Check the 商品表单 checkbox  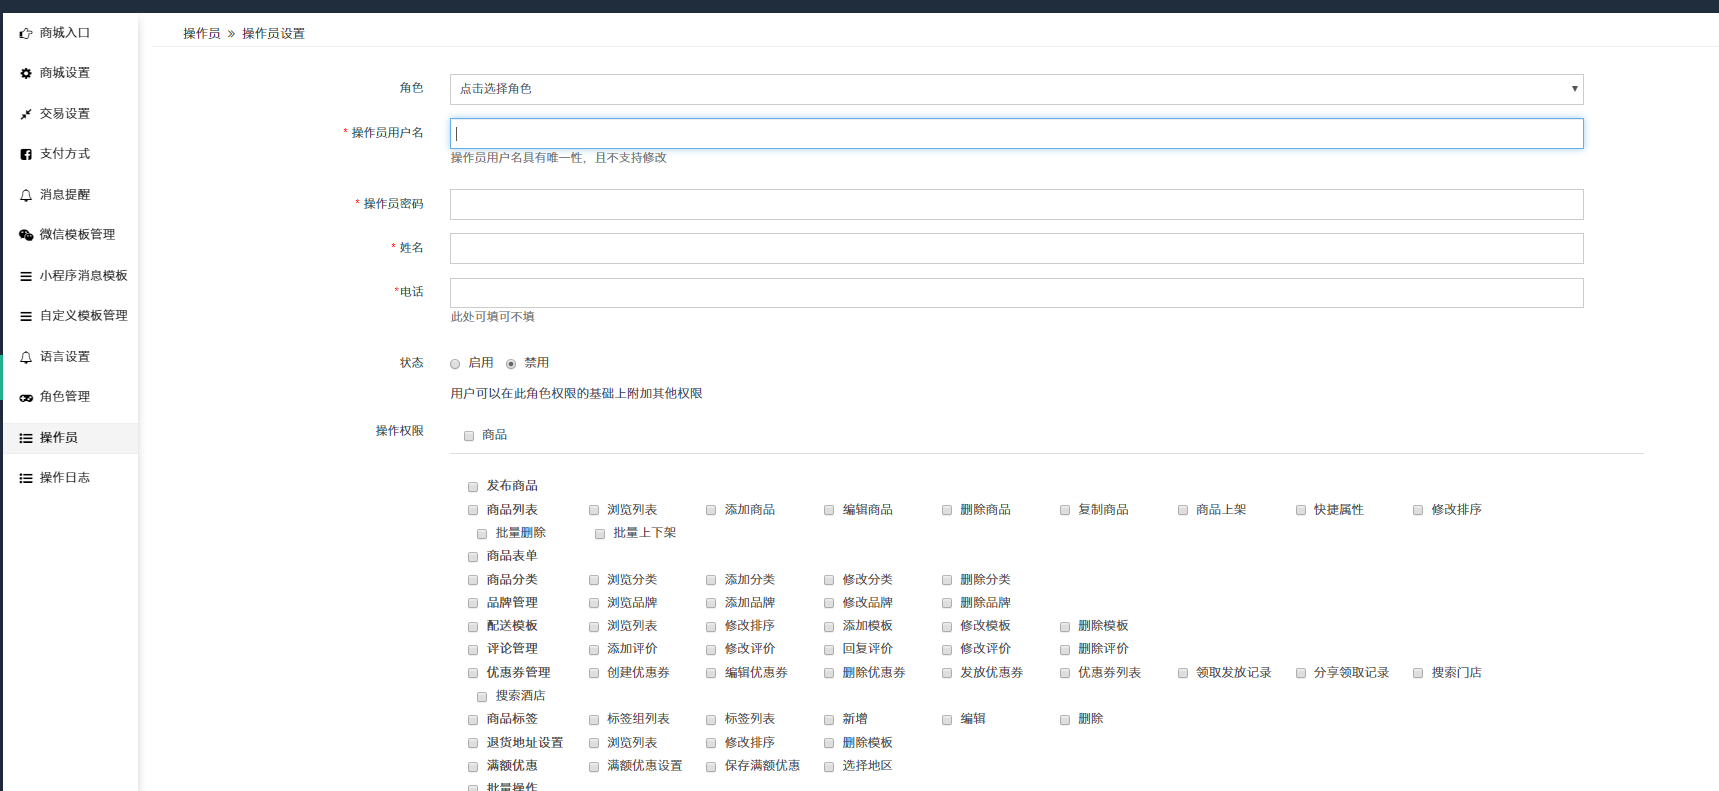pyautogui.click(x=473, y=557)
